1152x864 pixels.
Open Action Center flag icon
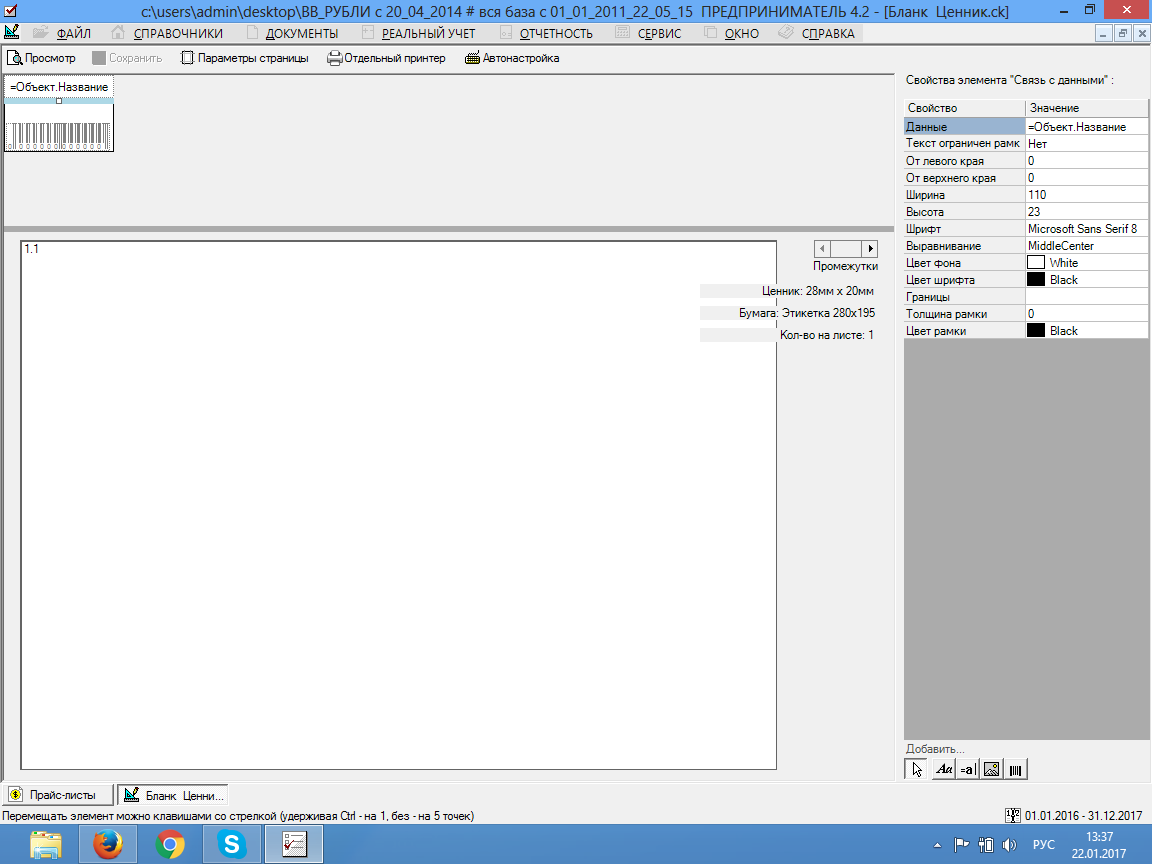coord(961,845)
